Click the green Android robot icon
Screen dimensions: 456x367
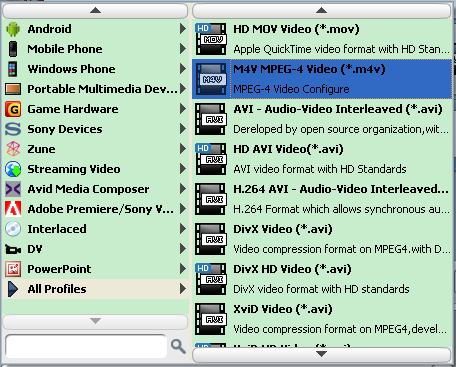click(13, 29)
